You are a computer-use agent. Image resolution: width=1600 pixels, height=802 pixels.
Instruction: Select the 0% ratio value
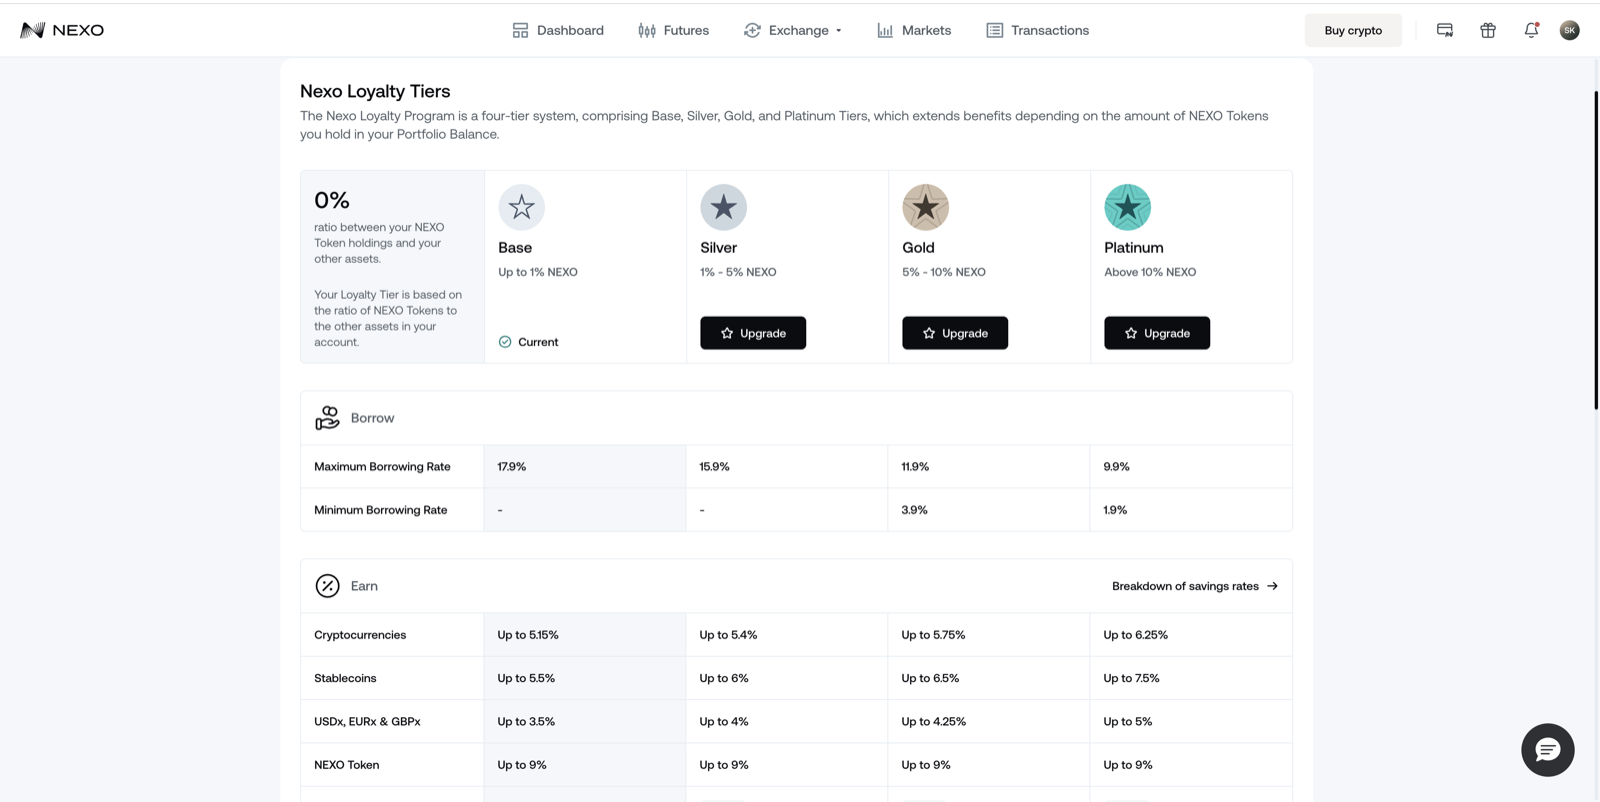(x=332, y=200)
